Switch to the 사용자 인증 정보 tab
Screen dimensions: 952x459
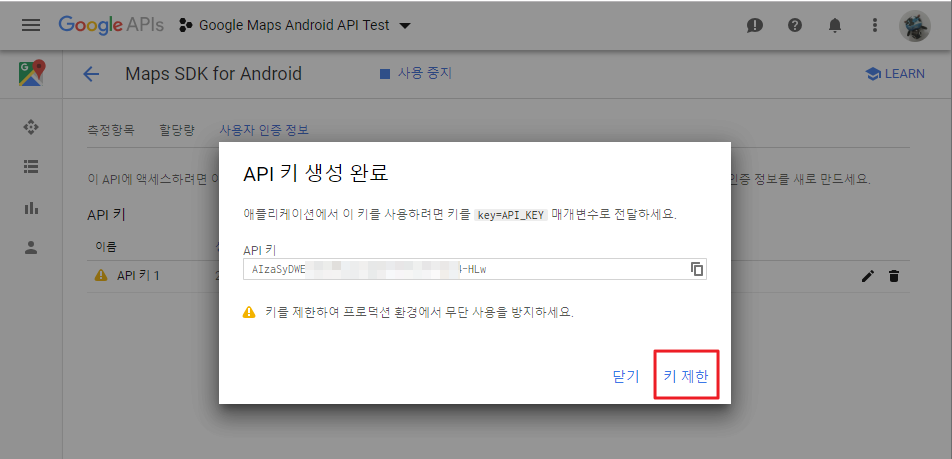pos(264,130)
